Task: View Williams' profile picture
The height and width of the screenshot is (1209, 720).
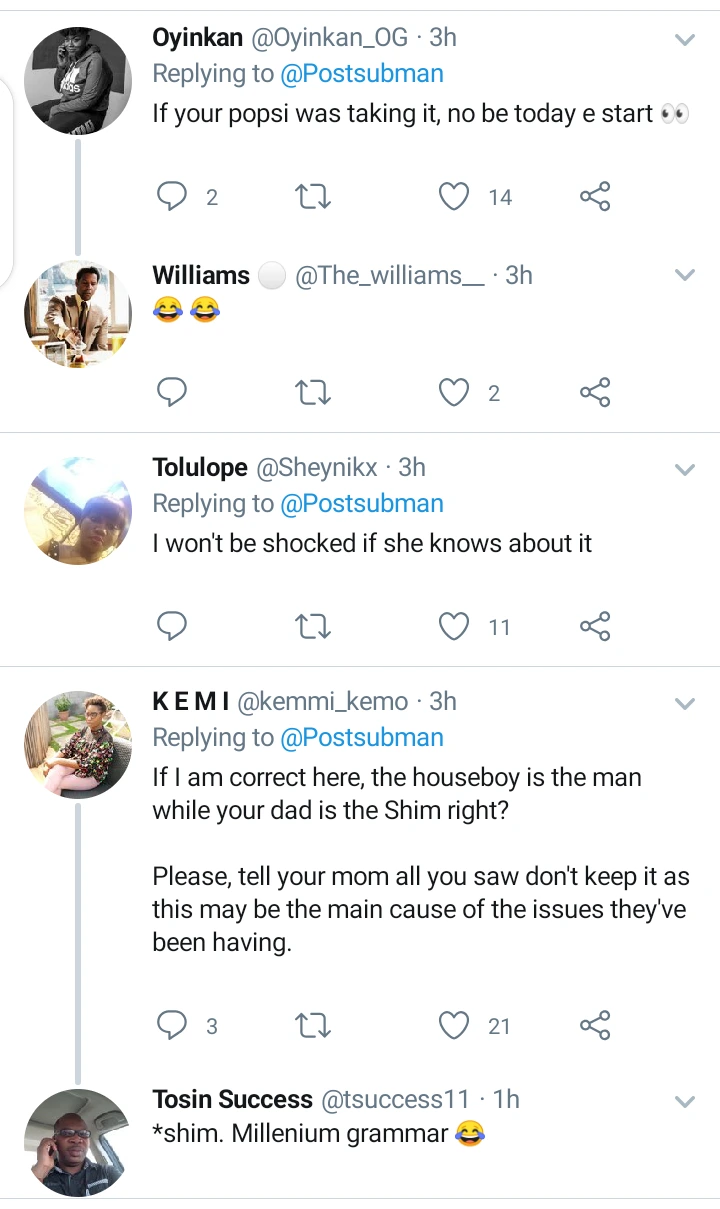Action: click(78, 315)
